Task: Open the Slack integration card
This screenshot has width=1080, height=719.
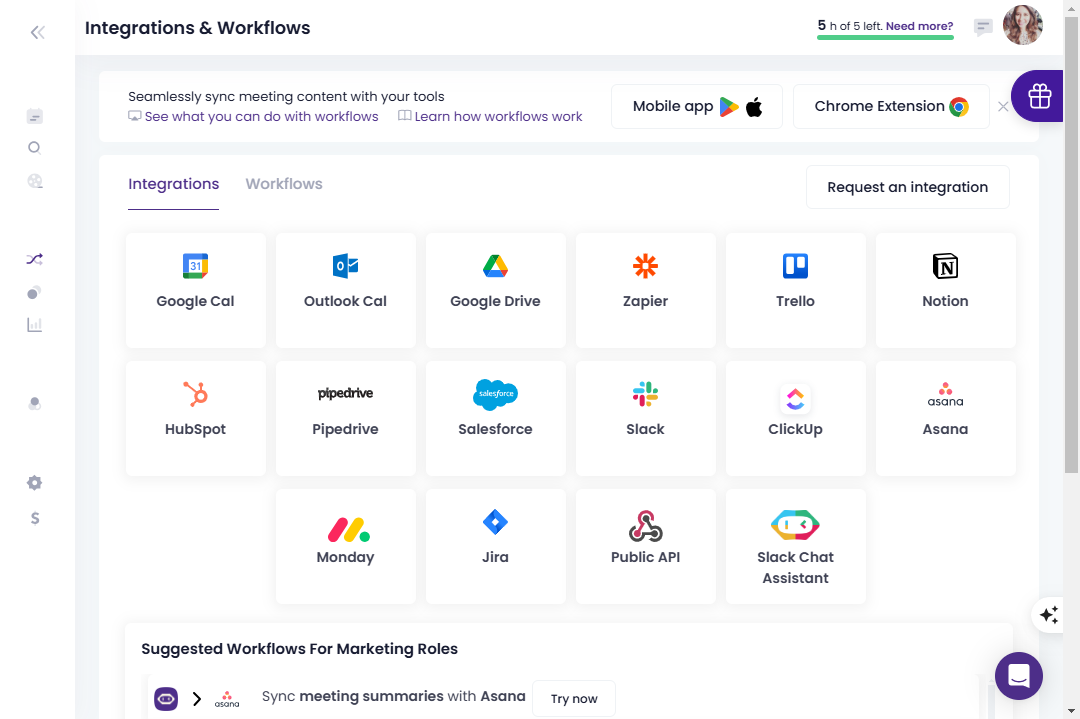Action: coord(646,418)
